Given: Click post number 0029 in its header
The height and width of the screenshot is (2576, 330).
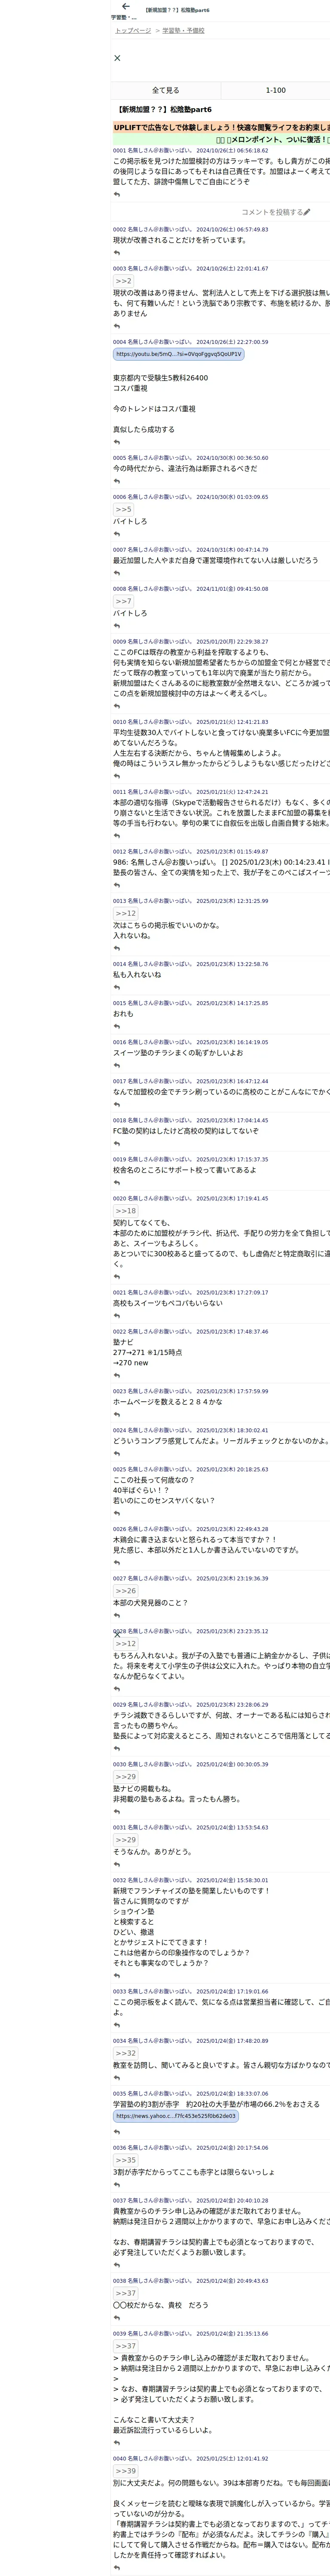Looking at the screenshot, I should (x=119, y=1705).
